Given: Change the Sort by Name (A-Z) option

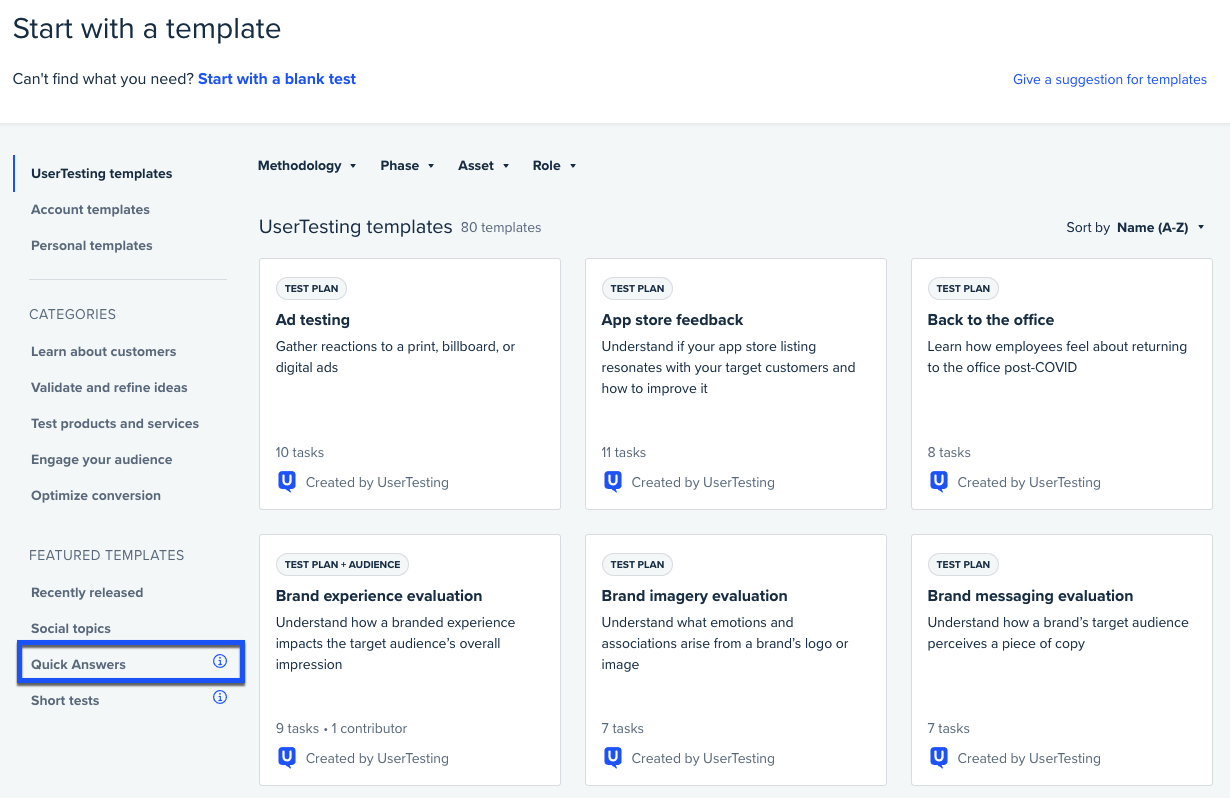Looking at the screenshot, I should 1160,228.
